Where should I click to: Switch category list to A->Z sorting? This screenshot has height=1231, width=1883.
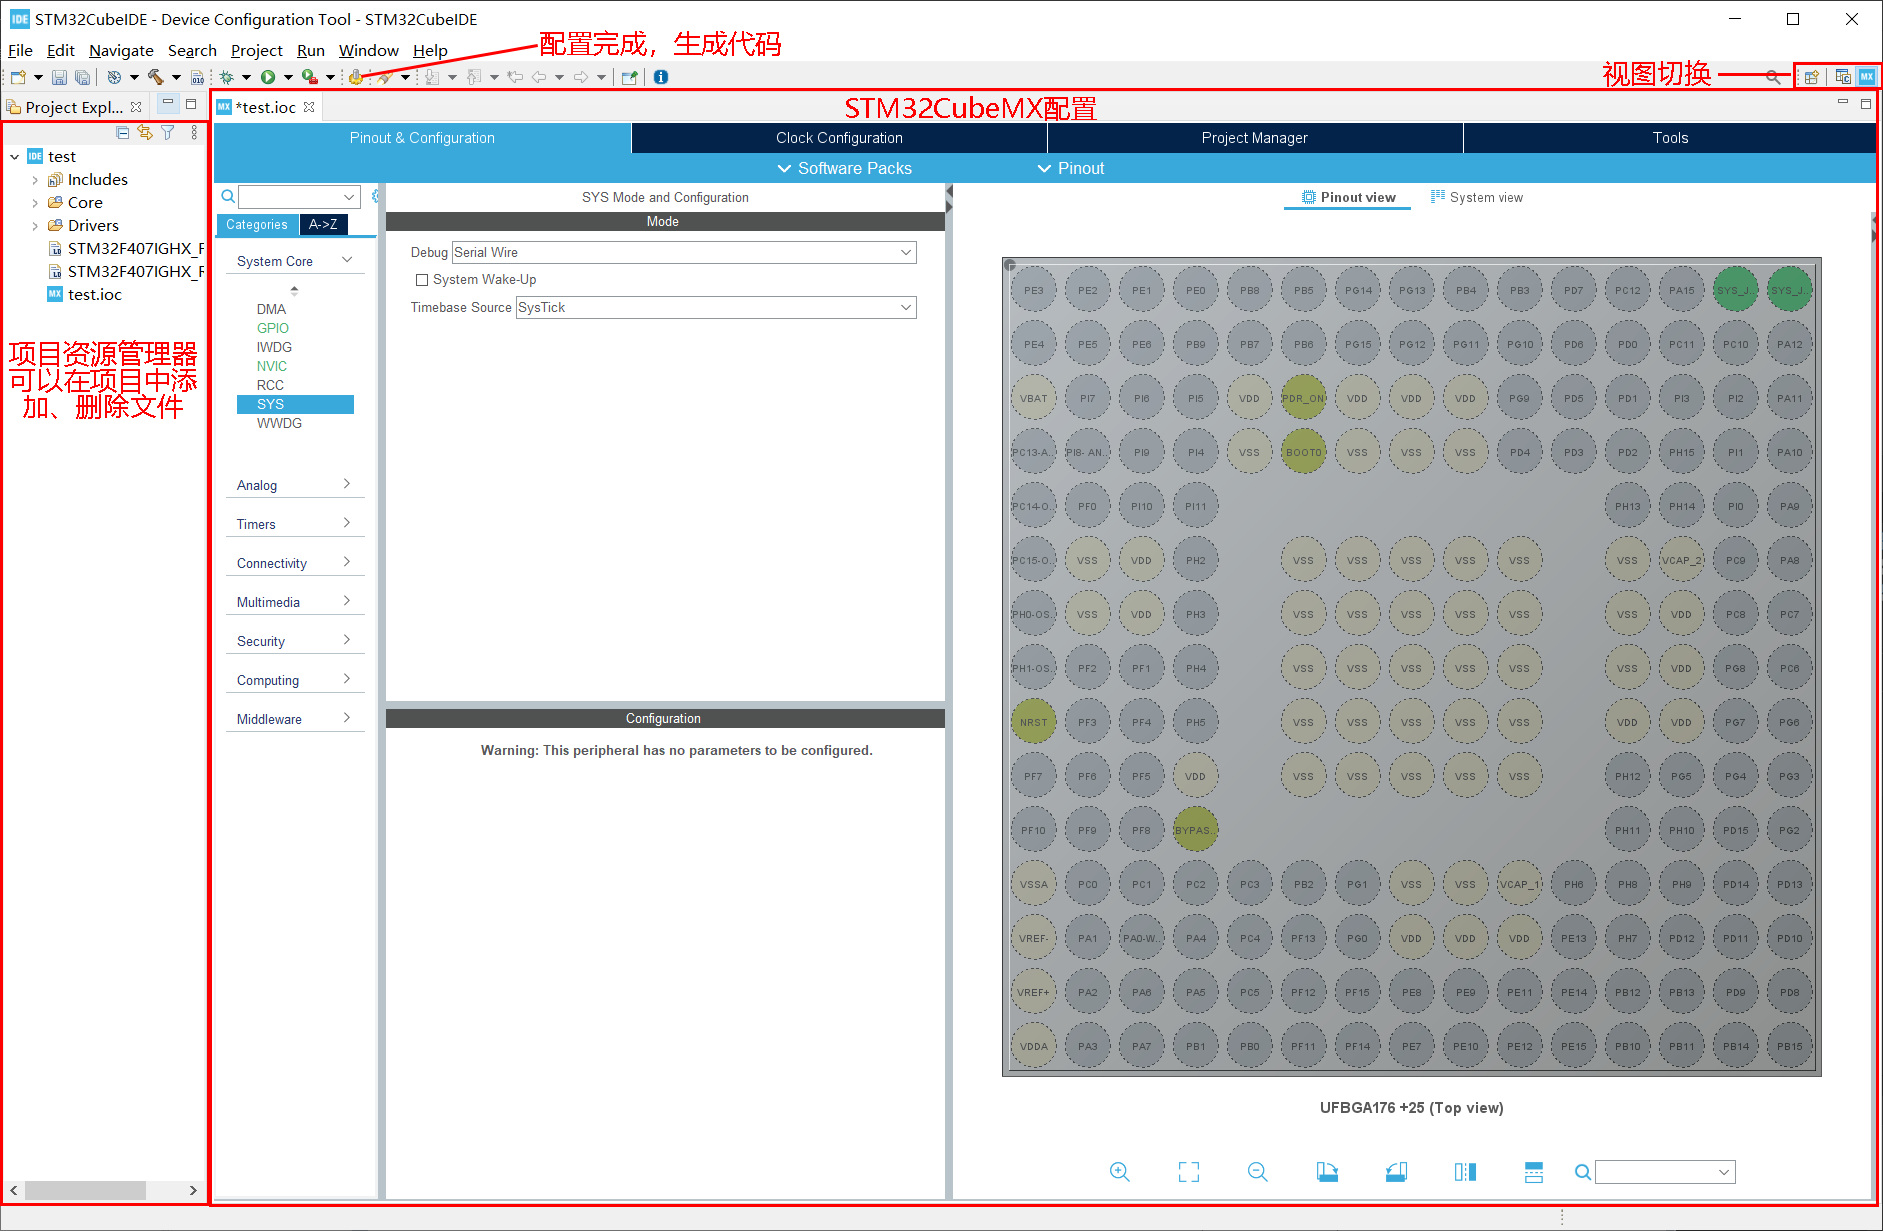[323, 225]
